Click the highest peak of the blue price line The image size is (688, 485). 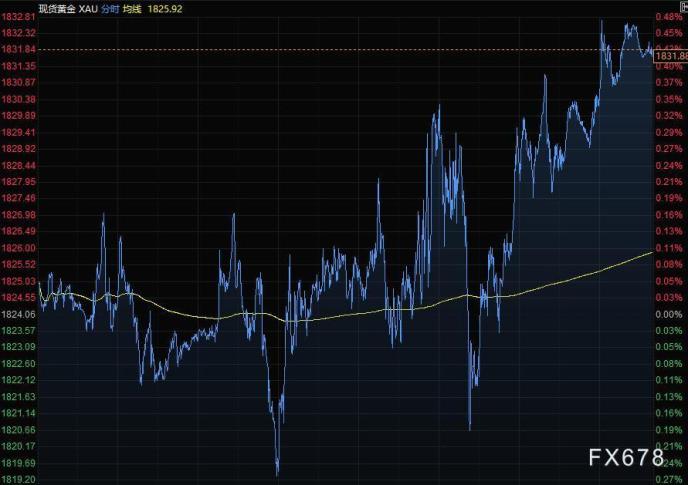602,21
